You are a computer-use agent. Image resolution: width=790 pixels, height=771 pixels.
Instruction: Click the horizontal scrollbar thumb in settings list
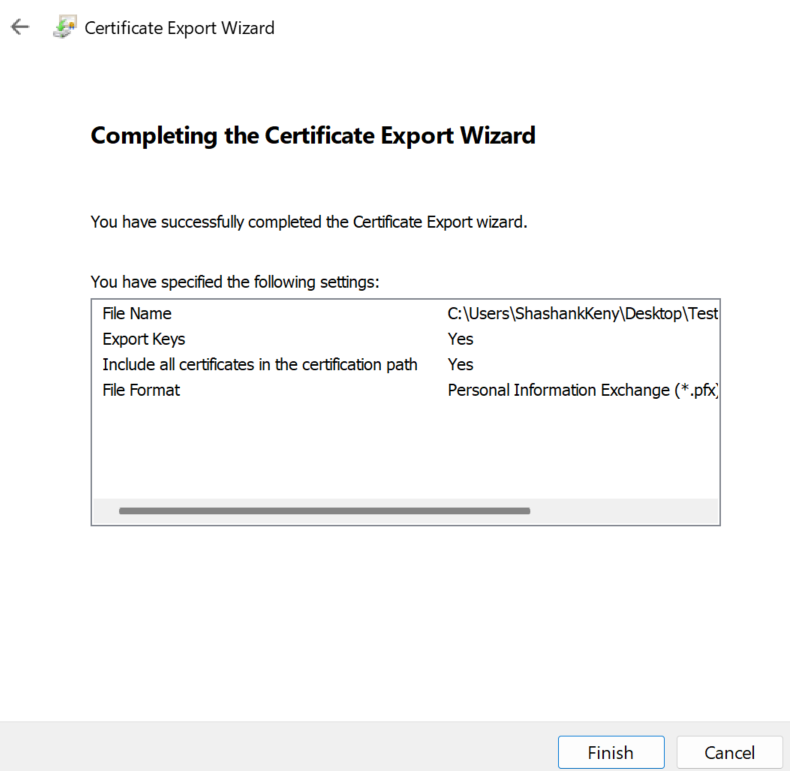coord(324,511)
